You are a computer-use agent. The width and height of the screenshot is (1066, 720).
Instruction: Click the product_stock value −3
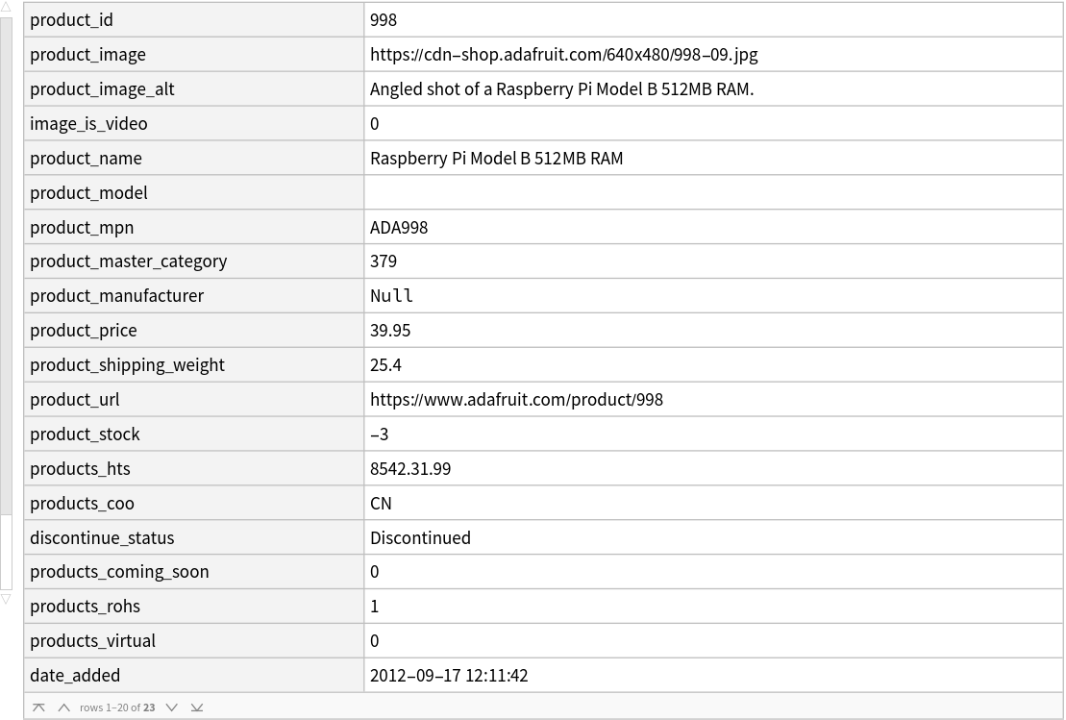tap(380, 434)
